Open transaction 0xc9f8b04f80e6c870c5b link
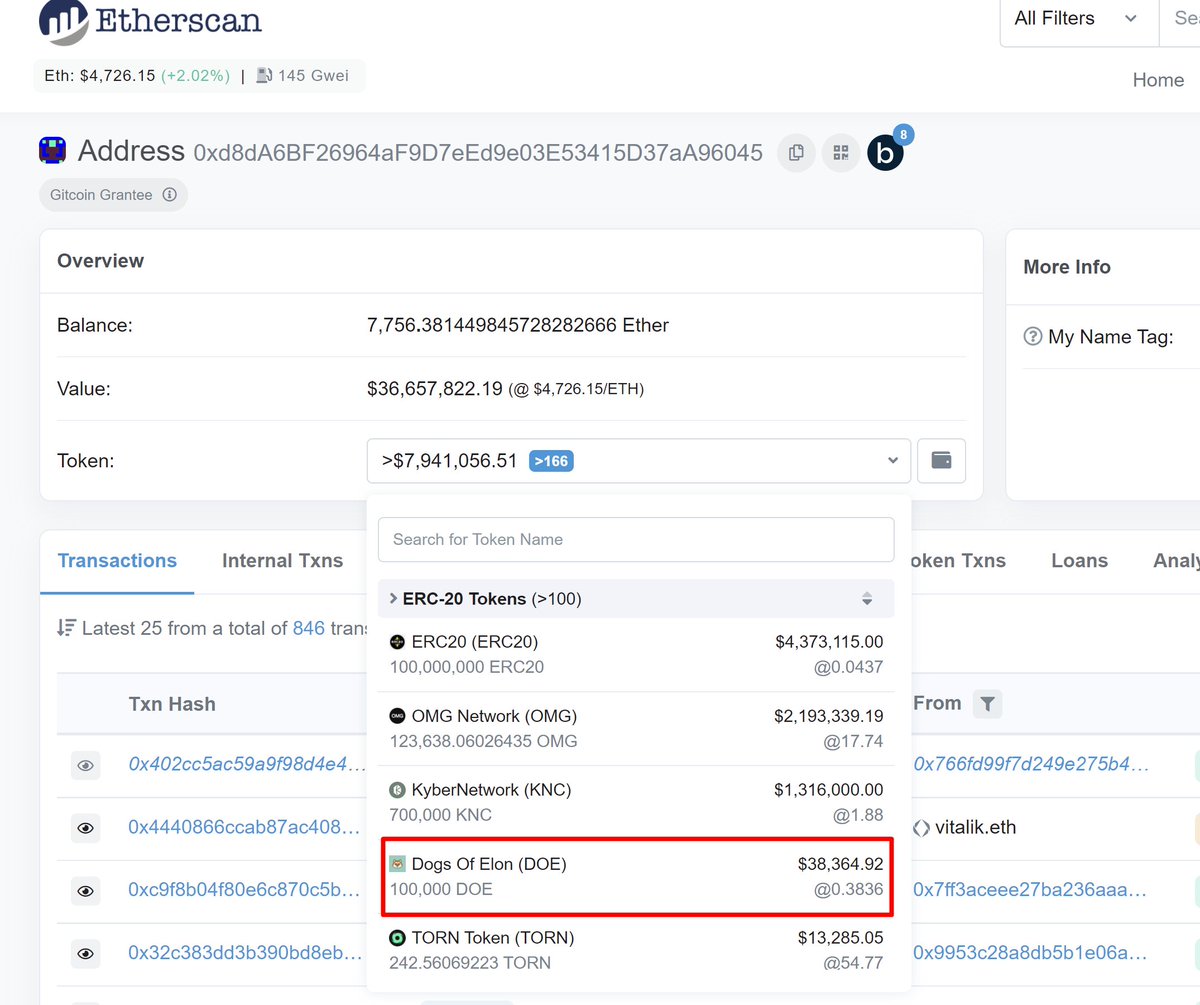Image resolution: width=1200 pixels, height=1005 pixels. [x=243, y=890]
